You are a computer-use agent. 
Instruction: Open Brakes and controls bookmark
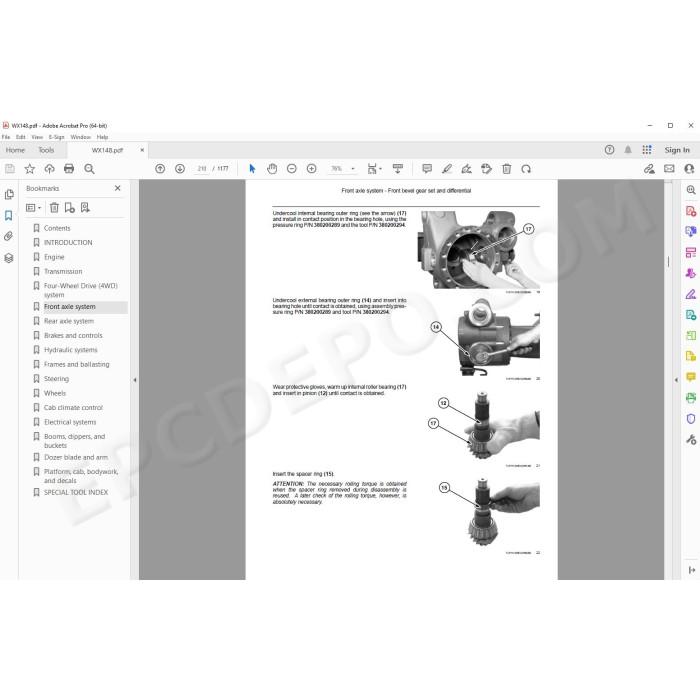click(x=73, y=335)
